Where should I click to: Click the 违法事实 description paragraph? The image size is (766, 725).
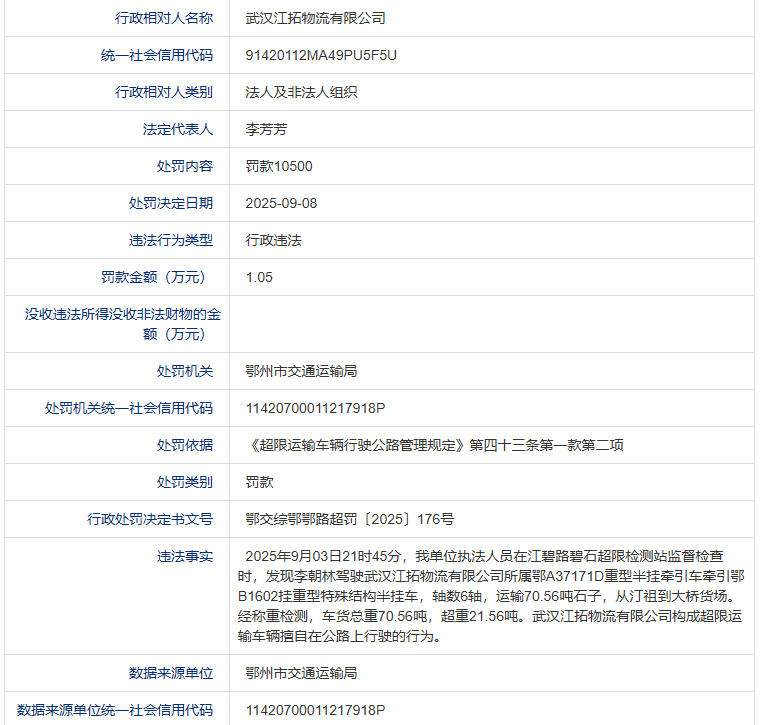pos(490,595)
